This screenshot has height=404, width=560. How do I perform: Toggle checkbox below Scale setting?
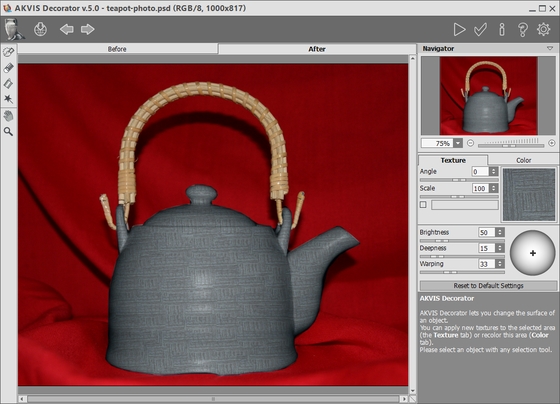point(423,205)
